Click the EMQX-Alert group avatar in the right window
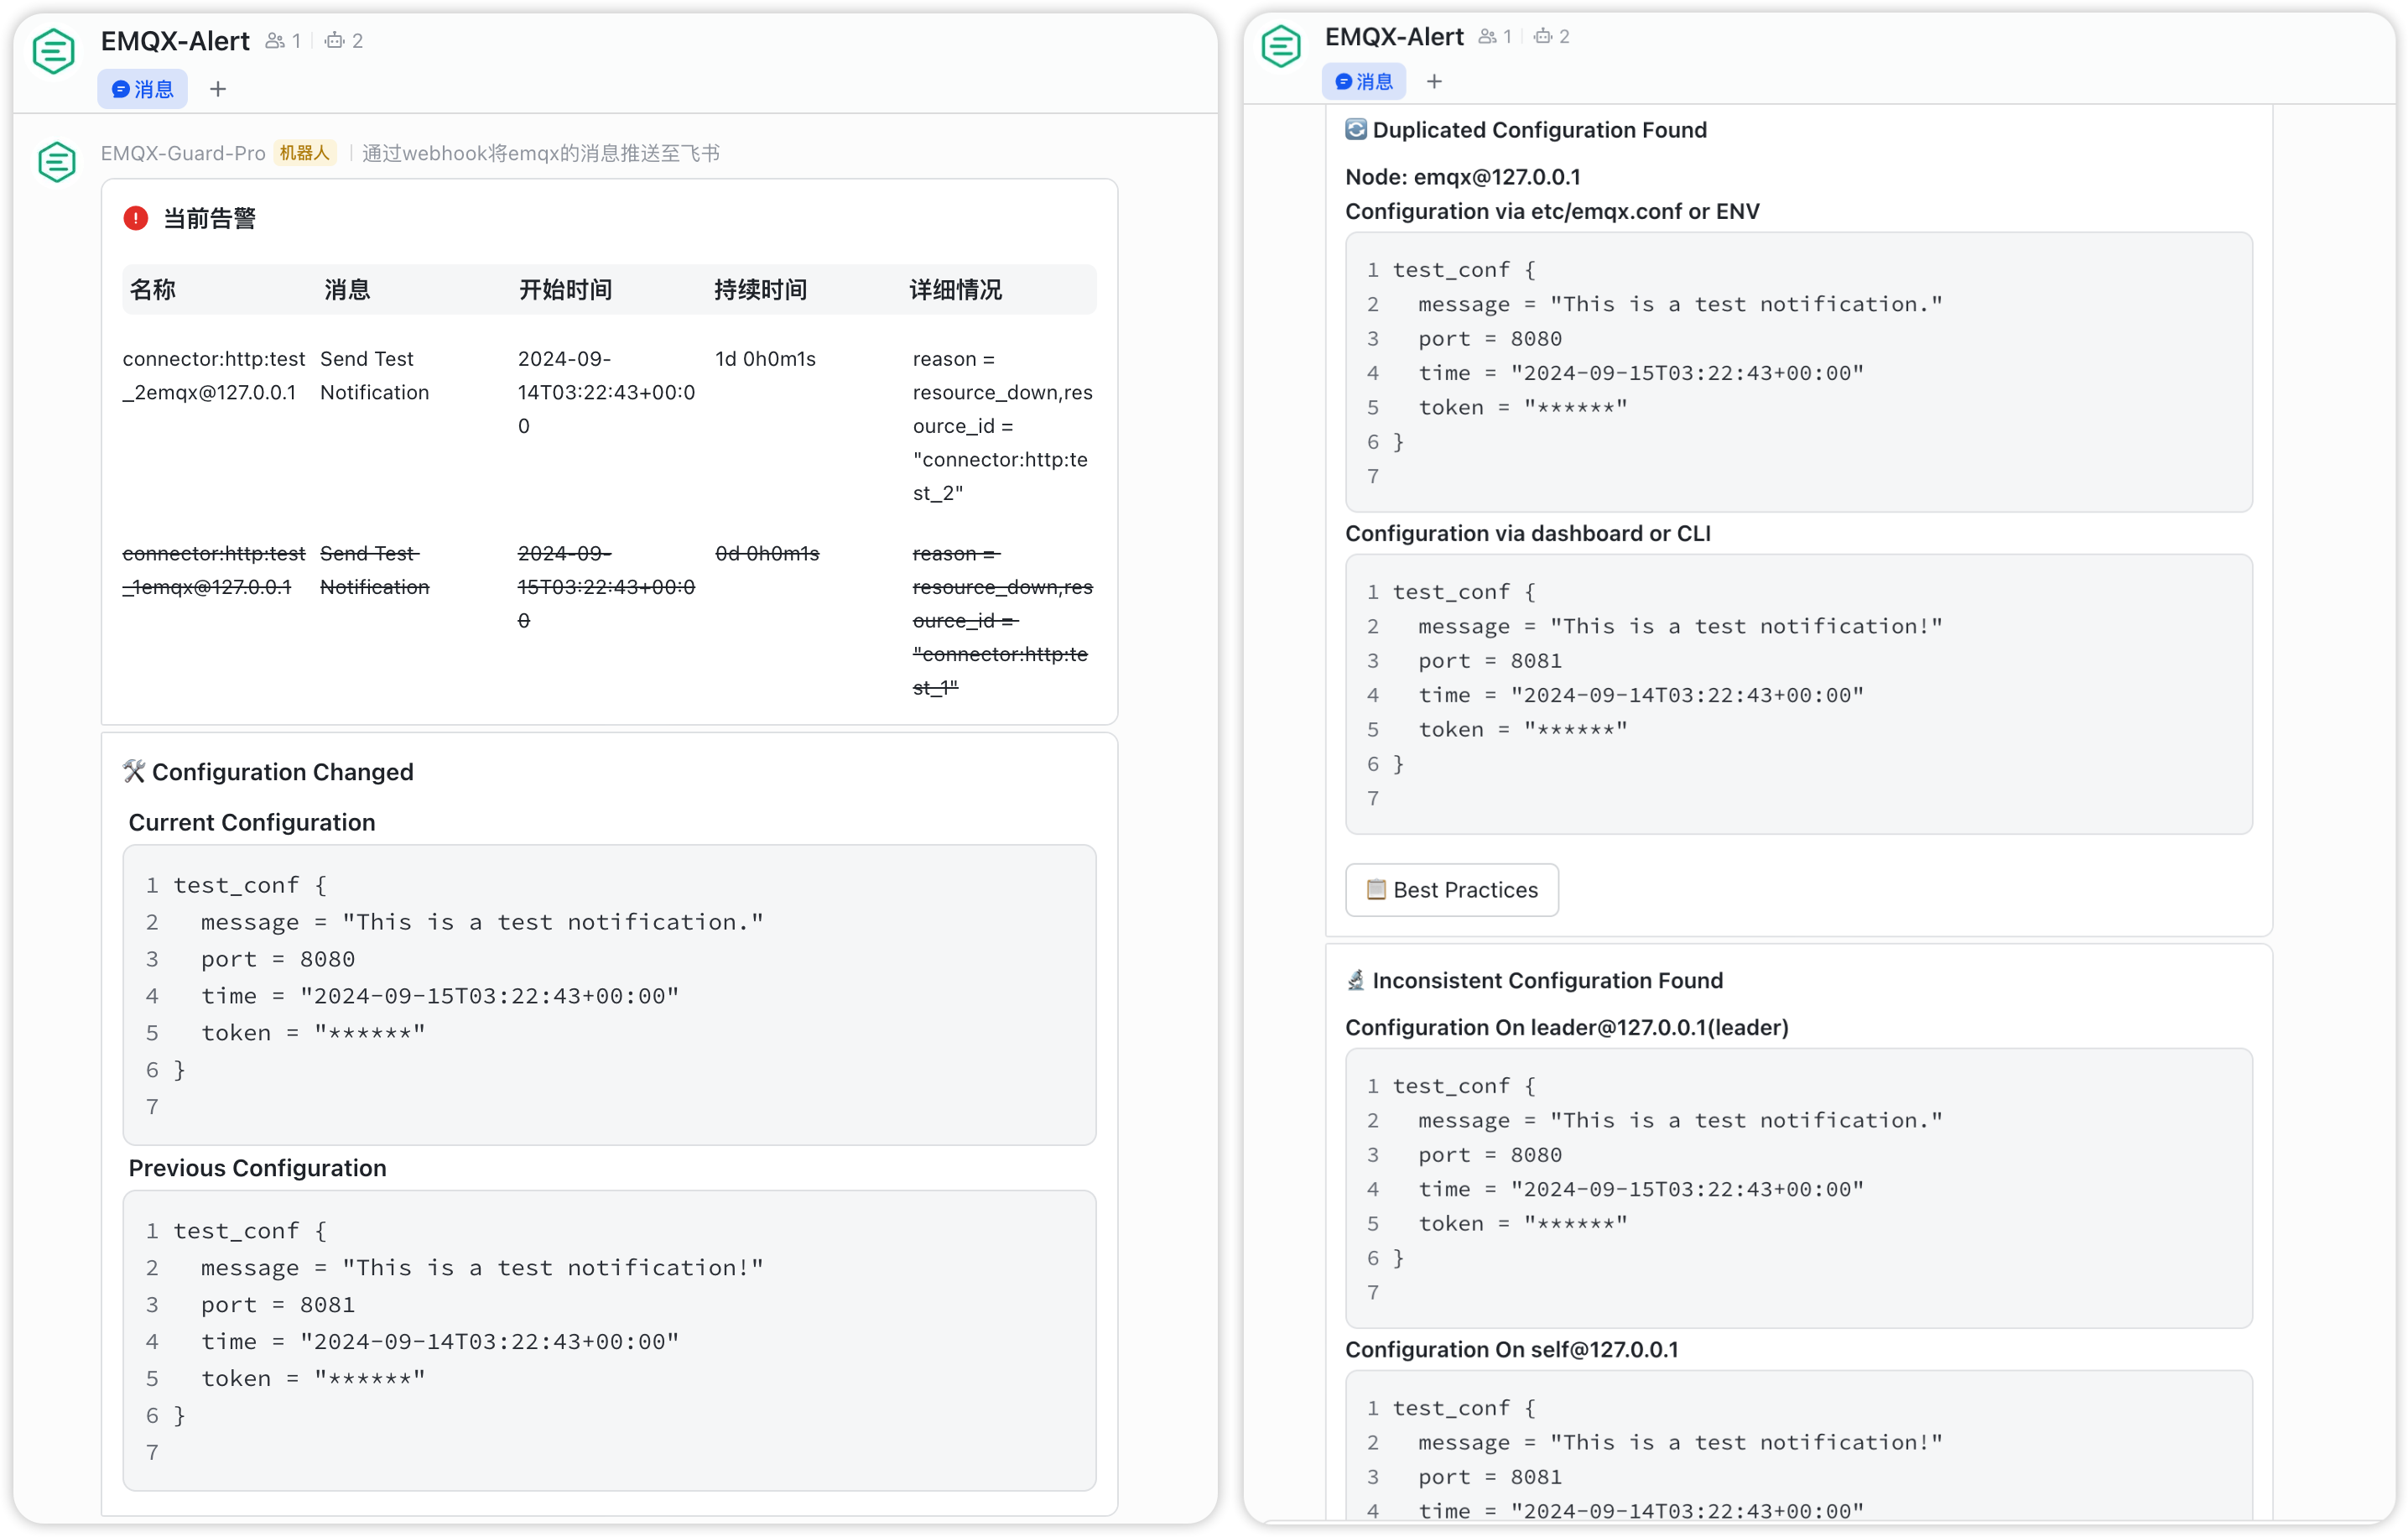 [x=1281, y=46]
